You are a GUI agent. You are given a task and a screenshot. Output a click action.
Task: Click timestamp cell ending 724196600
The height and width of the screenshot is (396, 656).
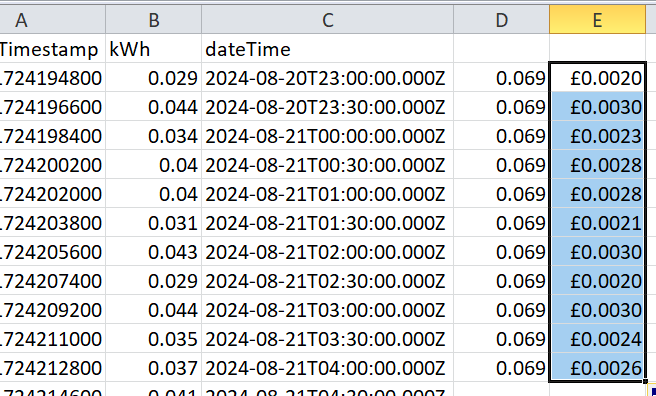pyautogui.click(x=52, y=107)
